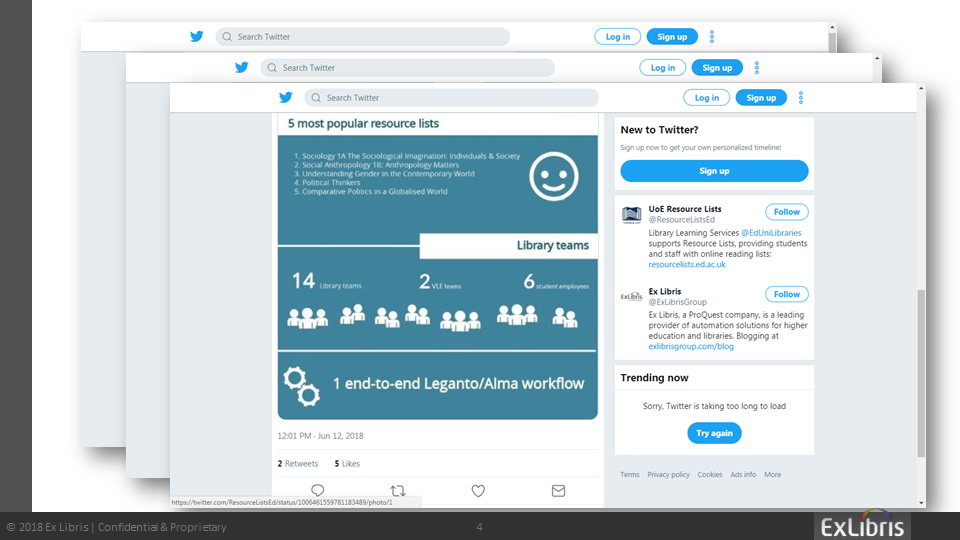The width and height of the screenshot is (960, 540).
Task: Open the Ex Libris profile logo avatar
Action: point(631,296)
